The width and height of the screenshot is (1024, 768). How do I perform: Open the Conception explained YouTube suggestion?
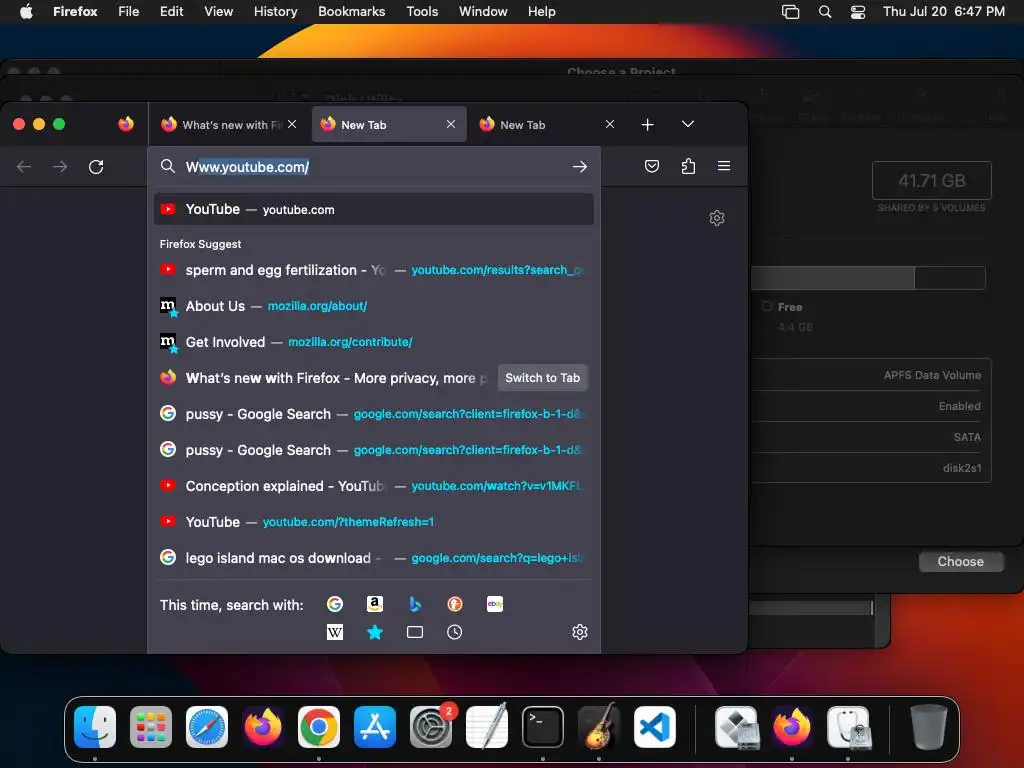pos(374,487)
